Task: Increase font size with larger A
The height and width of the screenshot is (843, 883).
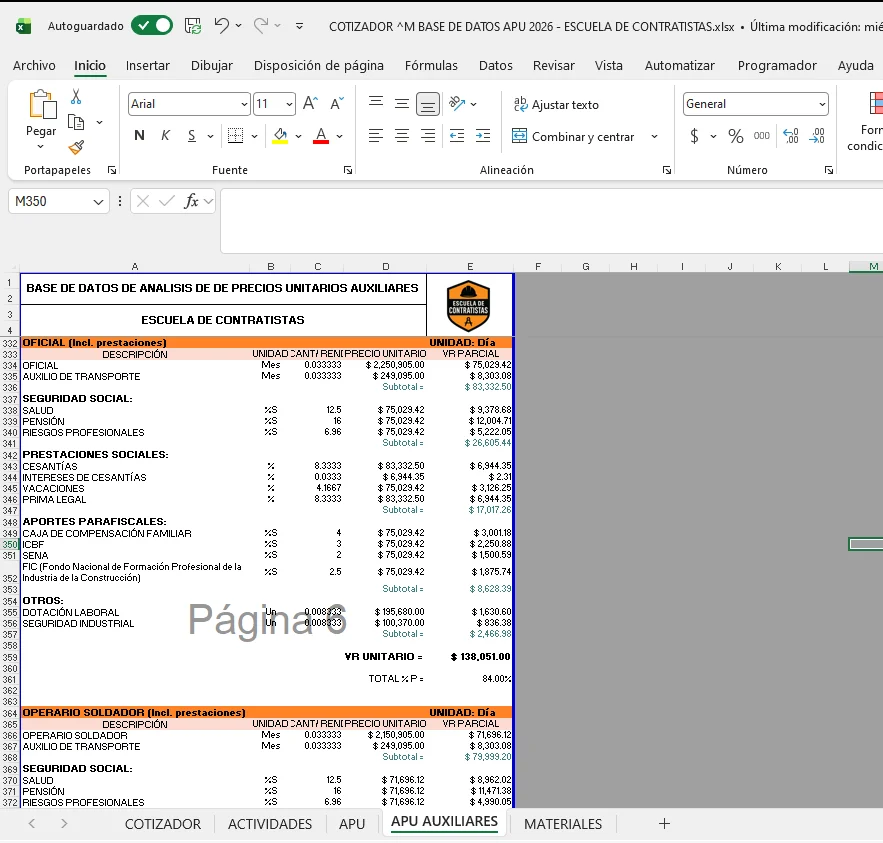Action: tap(310, 104)
